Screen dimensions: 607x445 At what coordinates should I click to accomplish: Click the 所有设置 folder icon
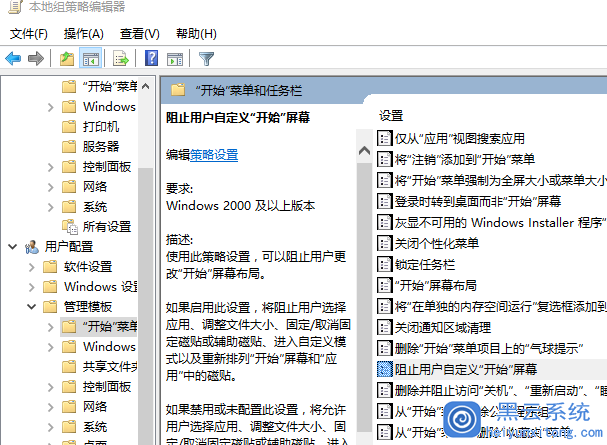tap(70, 226)
